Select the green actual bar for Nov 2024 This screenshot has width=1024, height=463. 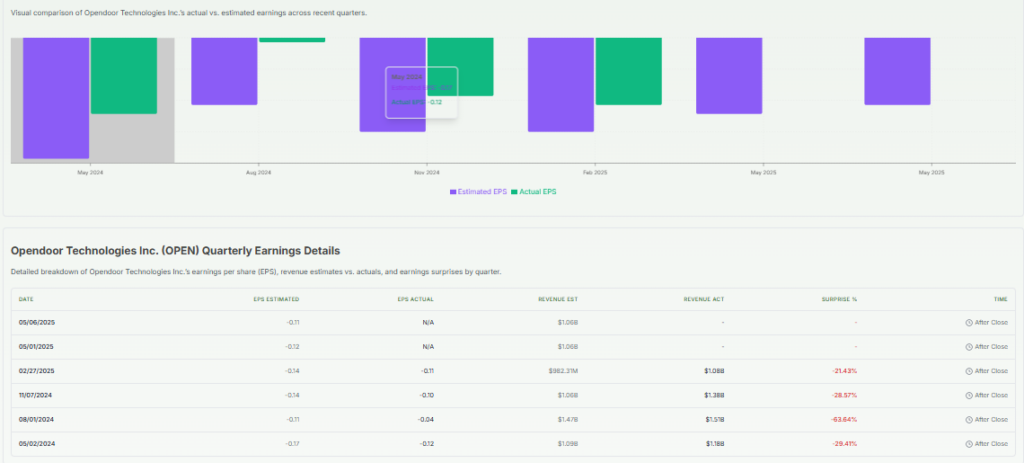pos(460,67)
